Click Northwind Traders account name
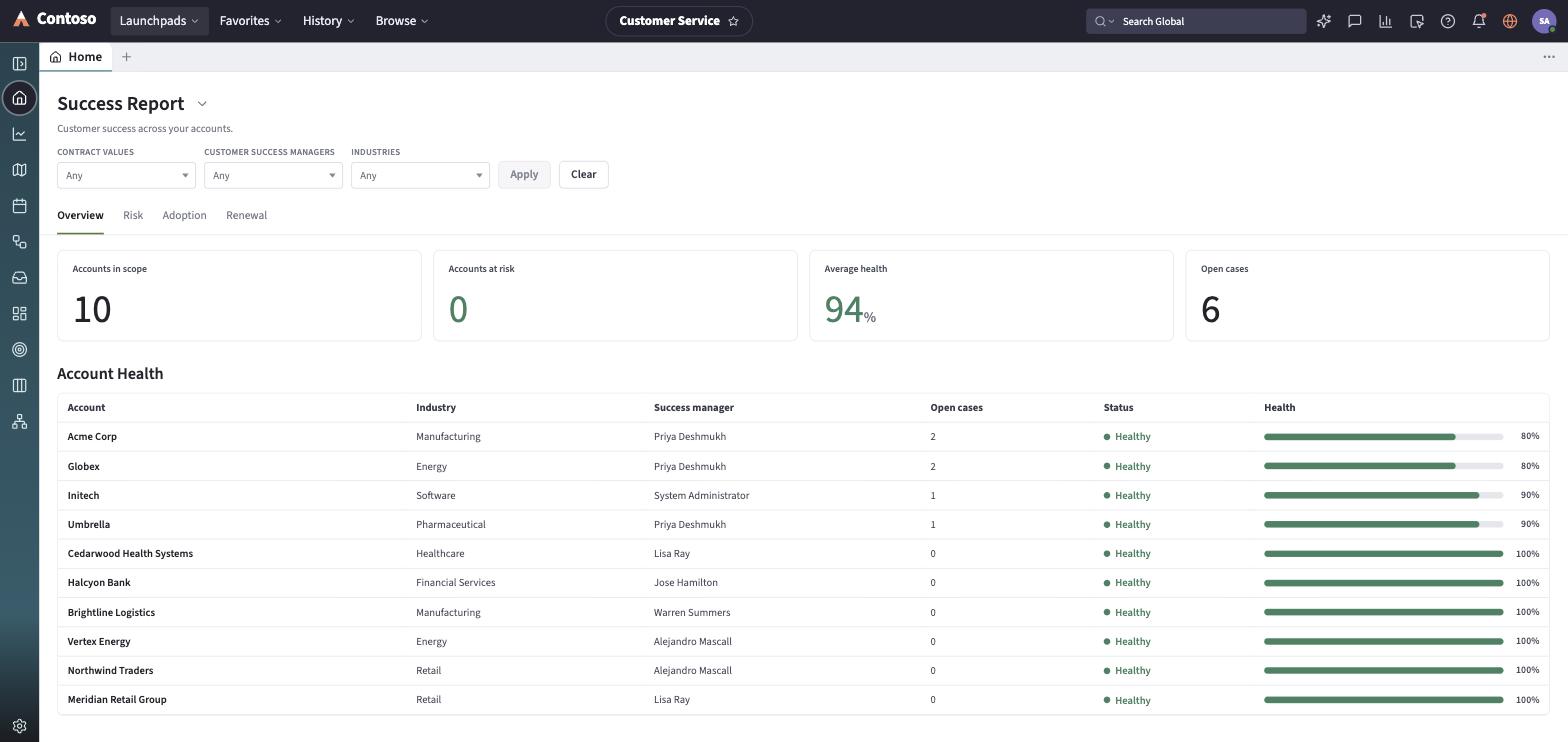This screenshot has height=742, width=1568. tap(110, 671)
